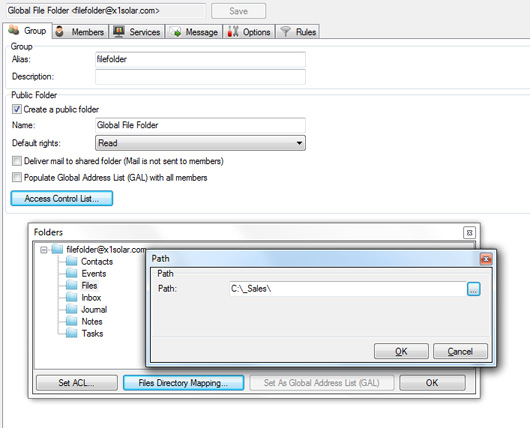Click the Tasks folder icon

click(x=71, y=333)
